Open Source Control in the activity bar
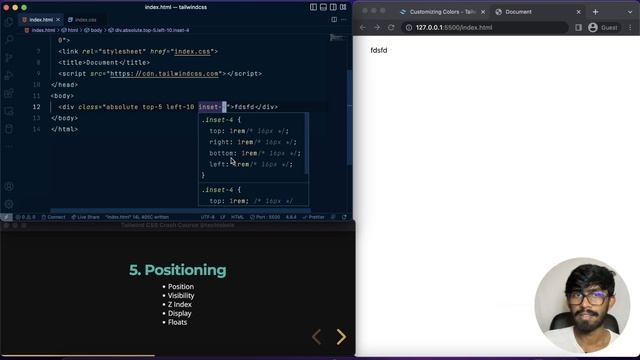The width and height of the screenshot is (640, 360). [x=9, y=57]
